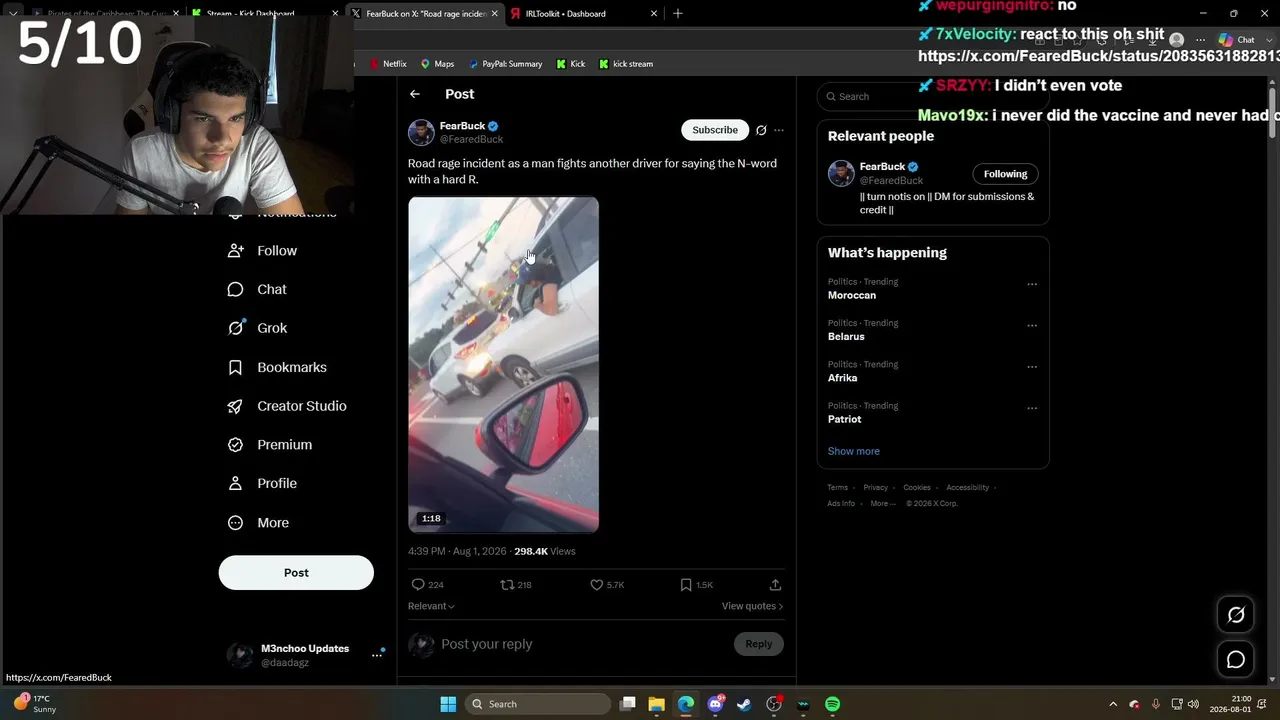Open Spotify from the taskbar
1280x720 pixels.
tap(833, 704)
